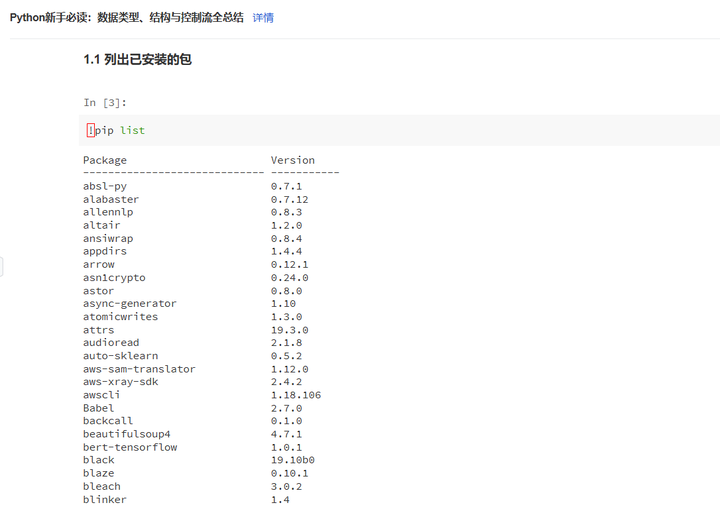Viewport: 720px width, 507px height.
Task: Select the aws-xray-sdk package name
Action: click(x=120, y=382)
